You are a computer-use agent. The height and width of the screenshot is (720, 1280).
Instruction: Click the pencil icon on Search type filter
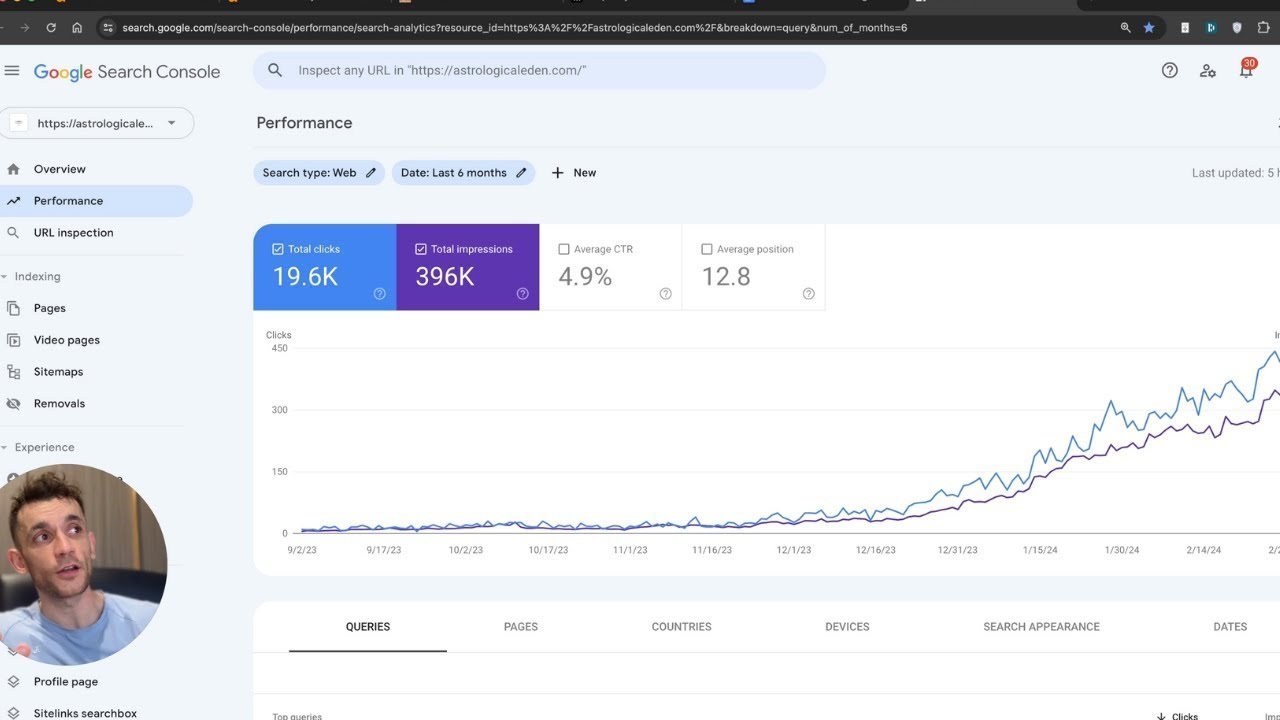coord(371,173)
